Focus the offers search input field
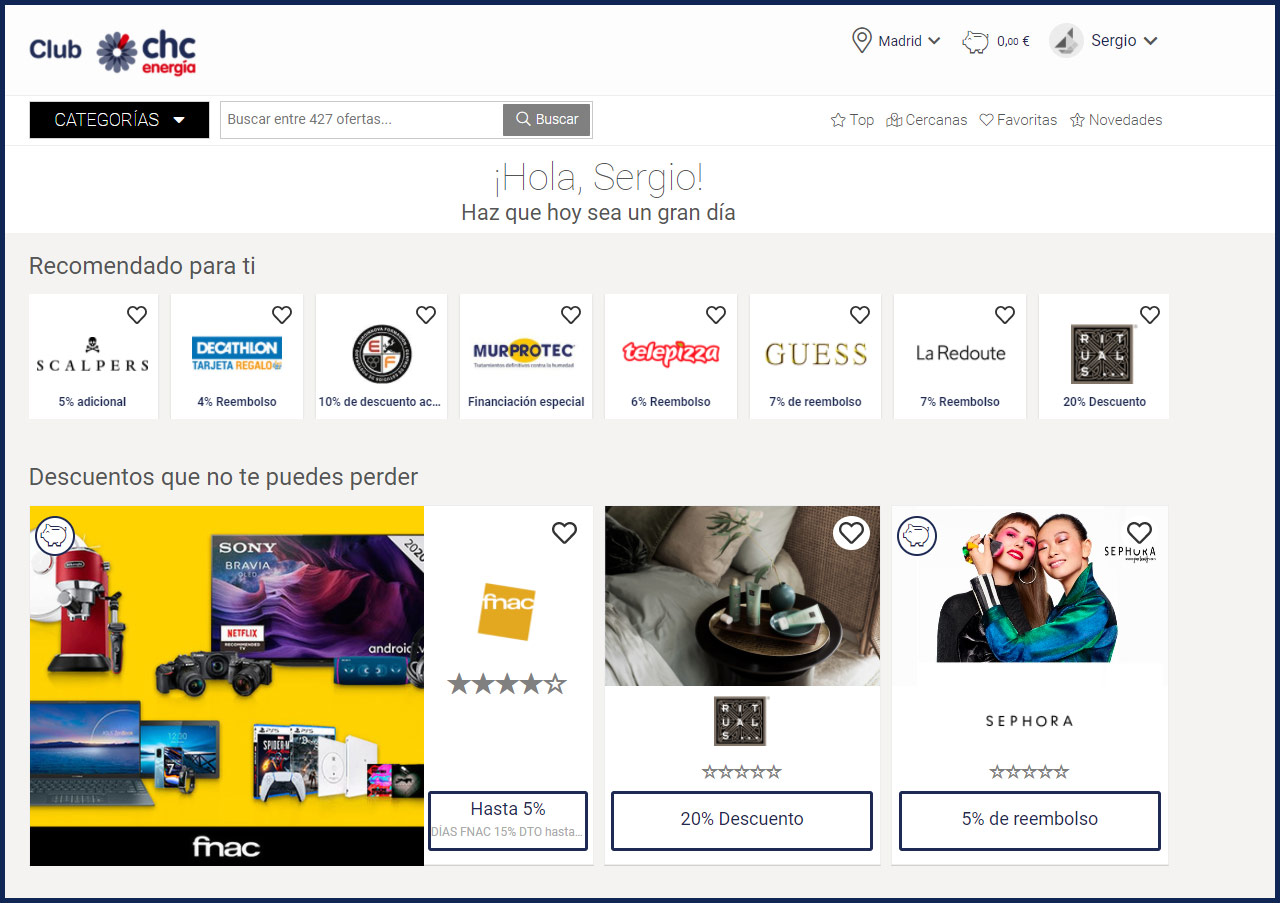 pyautogui.click(x=361, y=119)
